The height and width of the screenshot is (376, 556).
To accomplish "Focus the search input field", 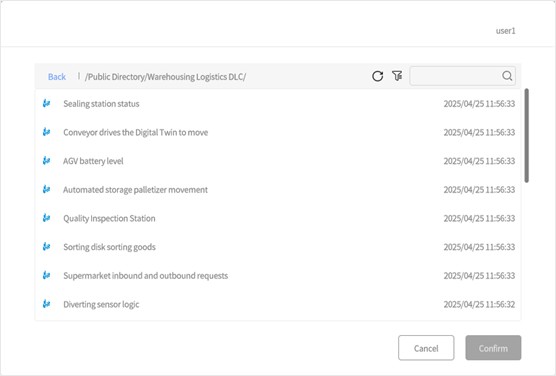I will pyautogui.click(x=456, y=76).
